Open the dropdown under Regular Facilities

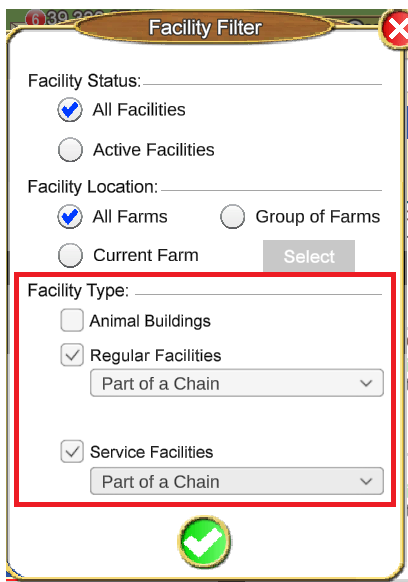237,383
